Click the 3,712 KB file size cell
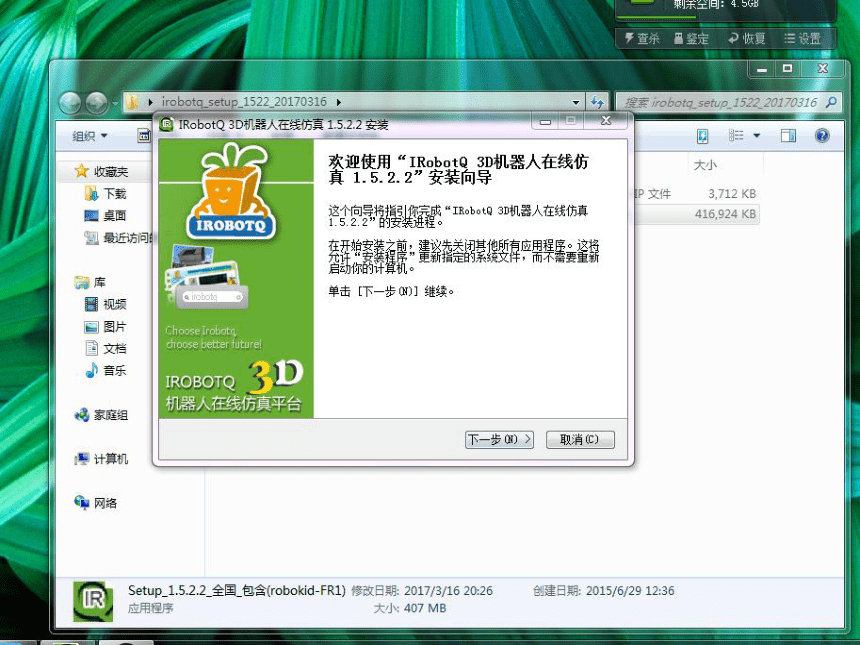Viewport: 860px width, 645px height. [732, 194]
